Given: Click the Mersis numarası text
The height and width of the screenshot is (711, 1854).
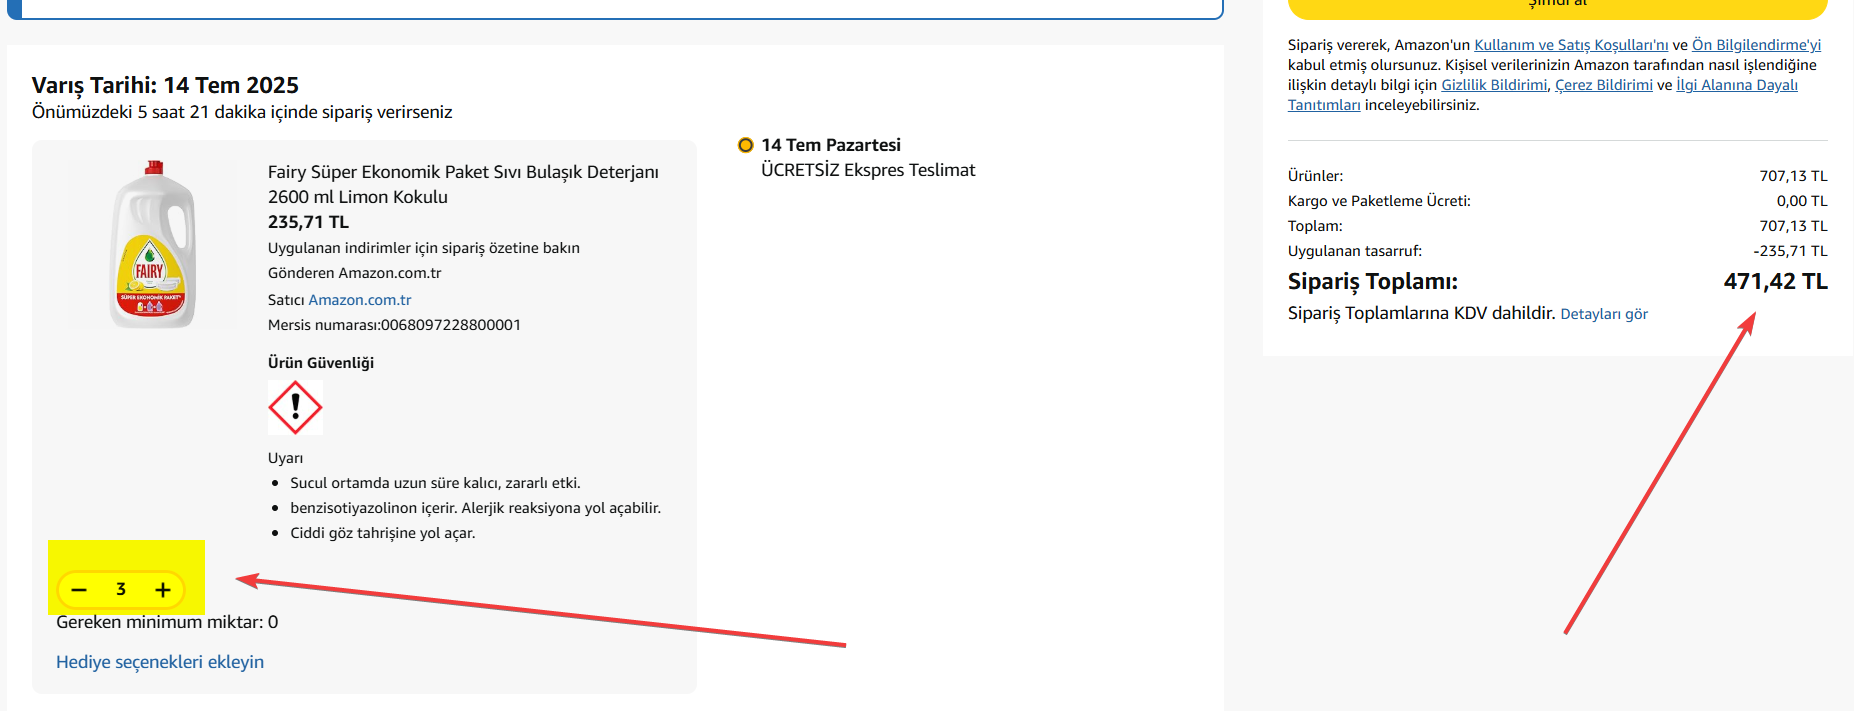Looking at the screenshot, I should (x=394, y=325).
